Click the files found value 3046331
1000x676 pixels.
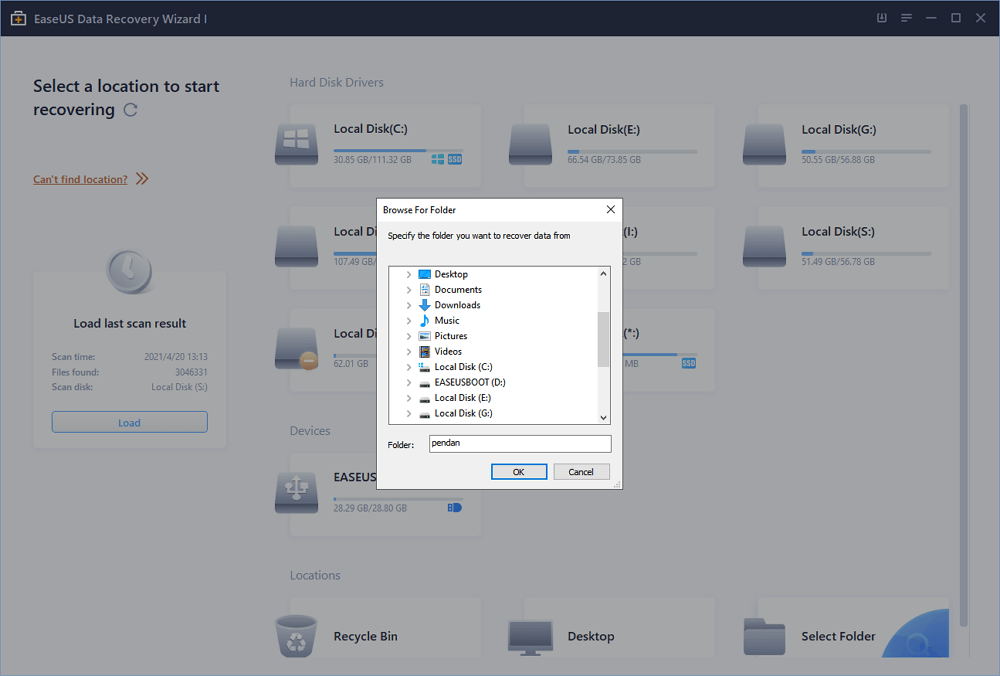(191, 372)
